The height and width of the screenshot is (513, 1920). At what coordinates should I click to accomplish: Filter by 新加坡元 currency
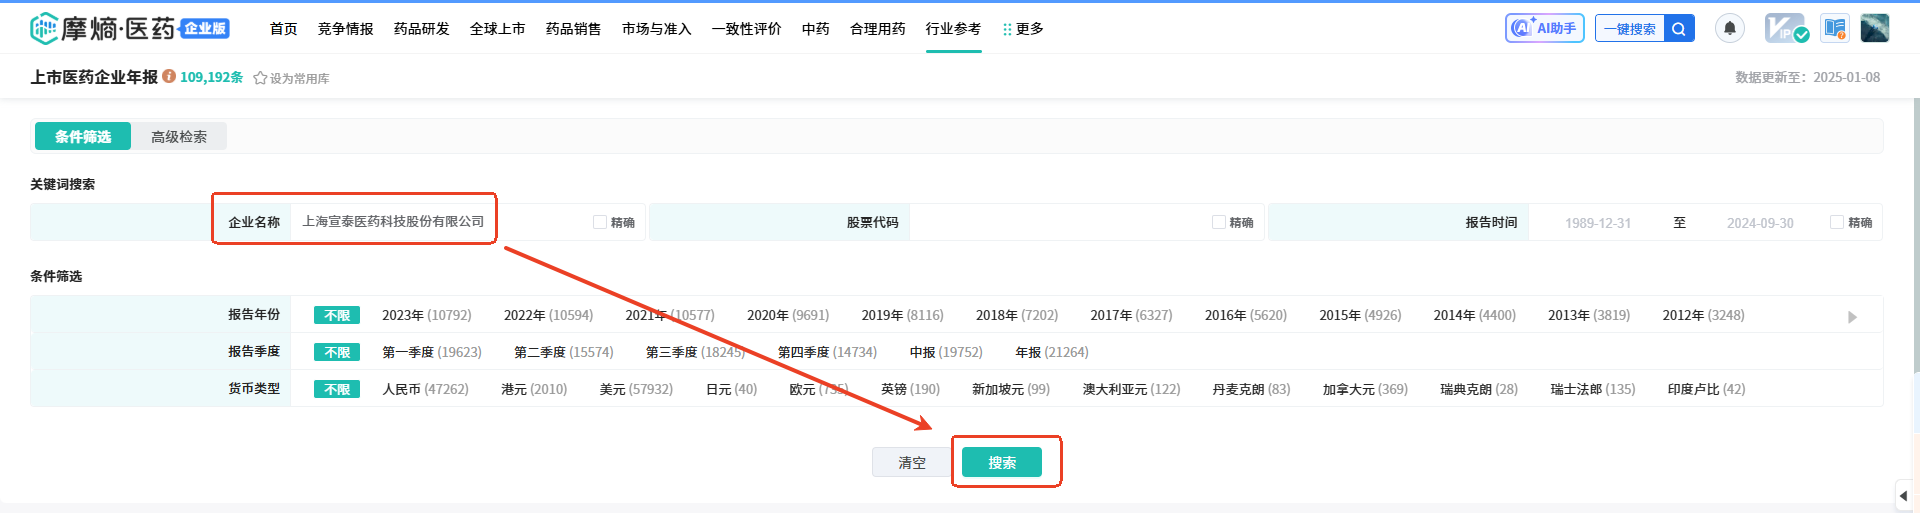coord(1011,389)
